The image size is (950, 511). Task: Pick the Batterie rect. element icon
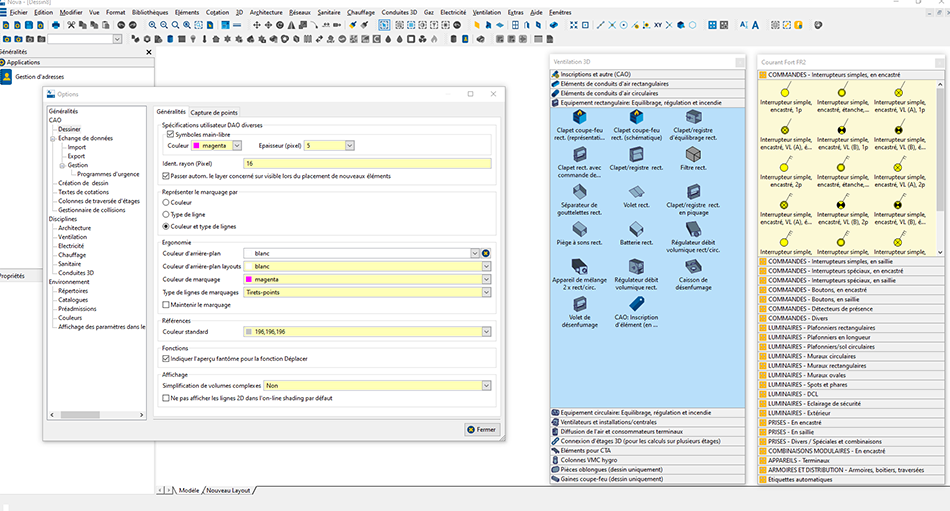tap(634, 228)
